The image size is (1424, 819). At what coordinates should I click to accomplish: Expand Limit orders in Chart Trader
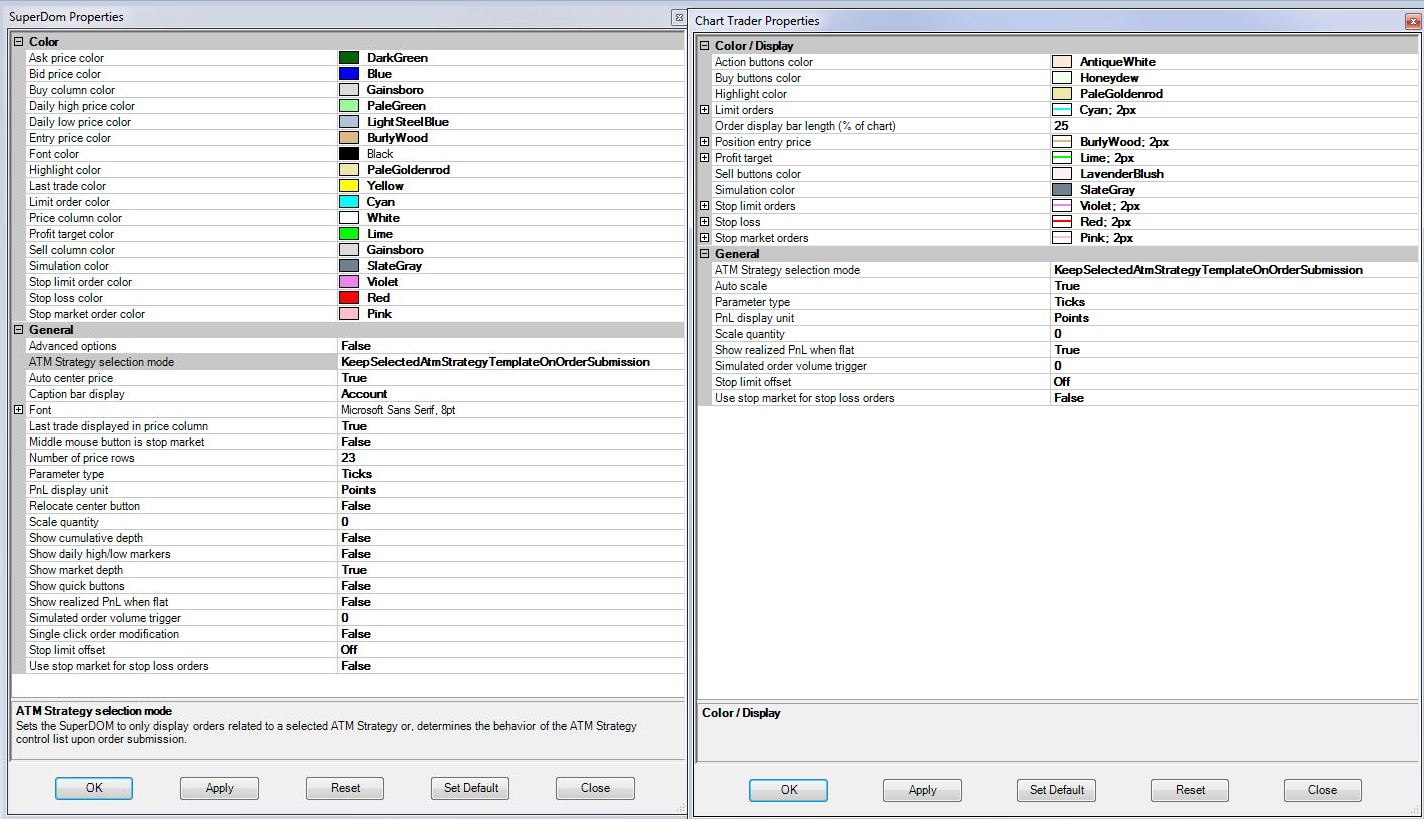coord(705,110)
